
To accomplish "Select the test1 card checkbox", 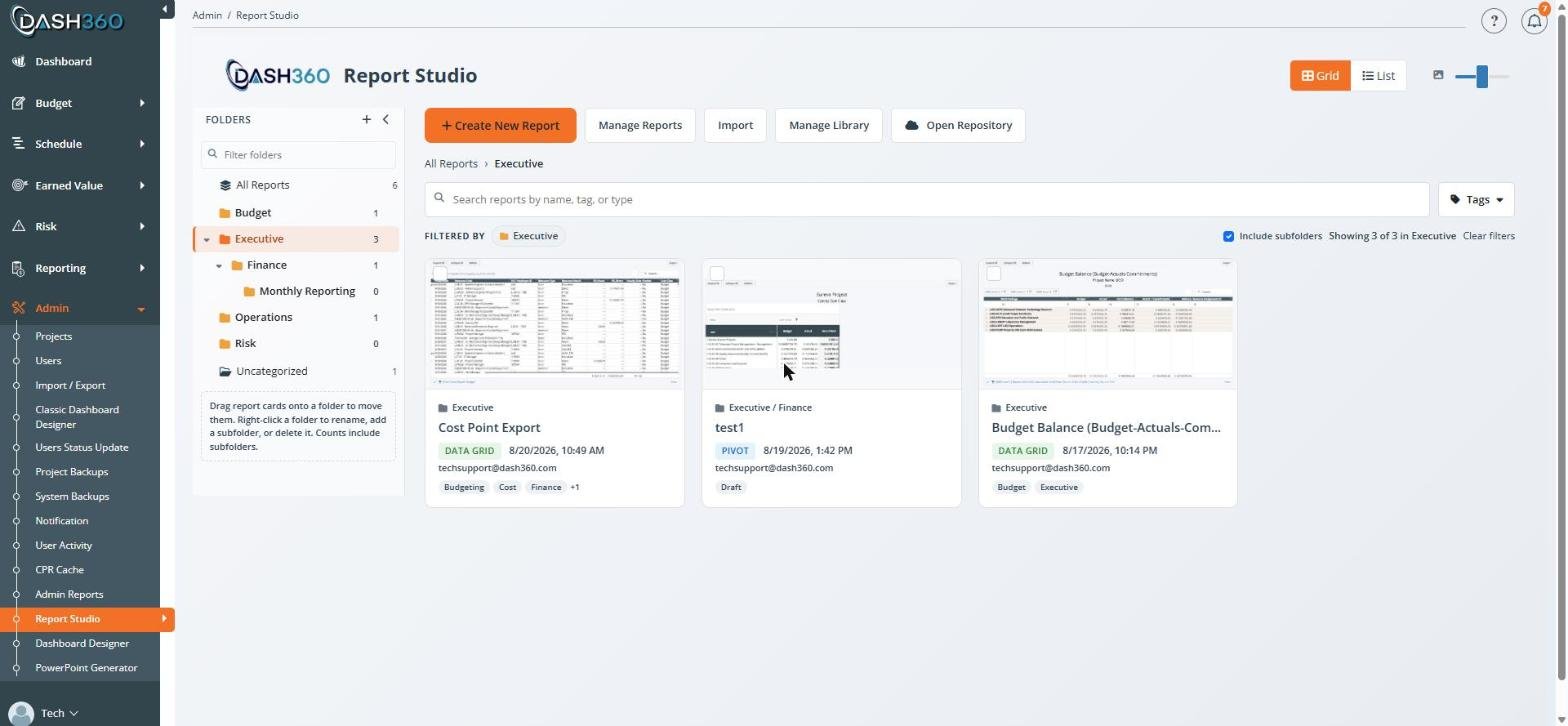I will click(x=716, y=273).
